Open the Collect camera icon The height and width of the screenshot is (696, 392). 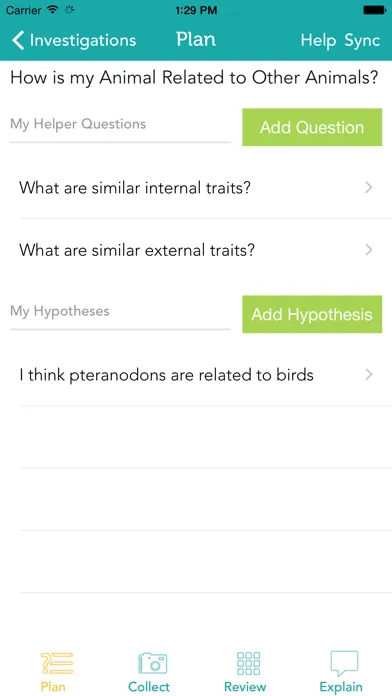point(153,663)
